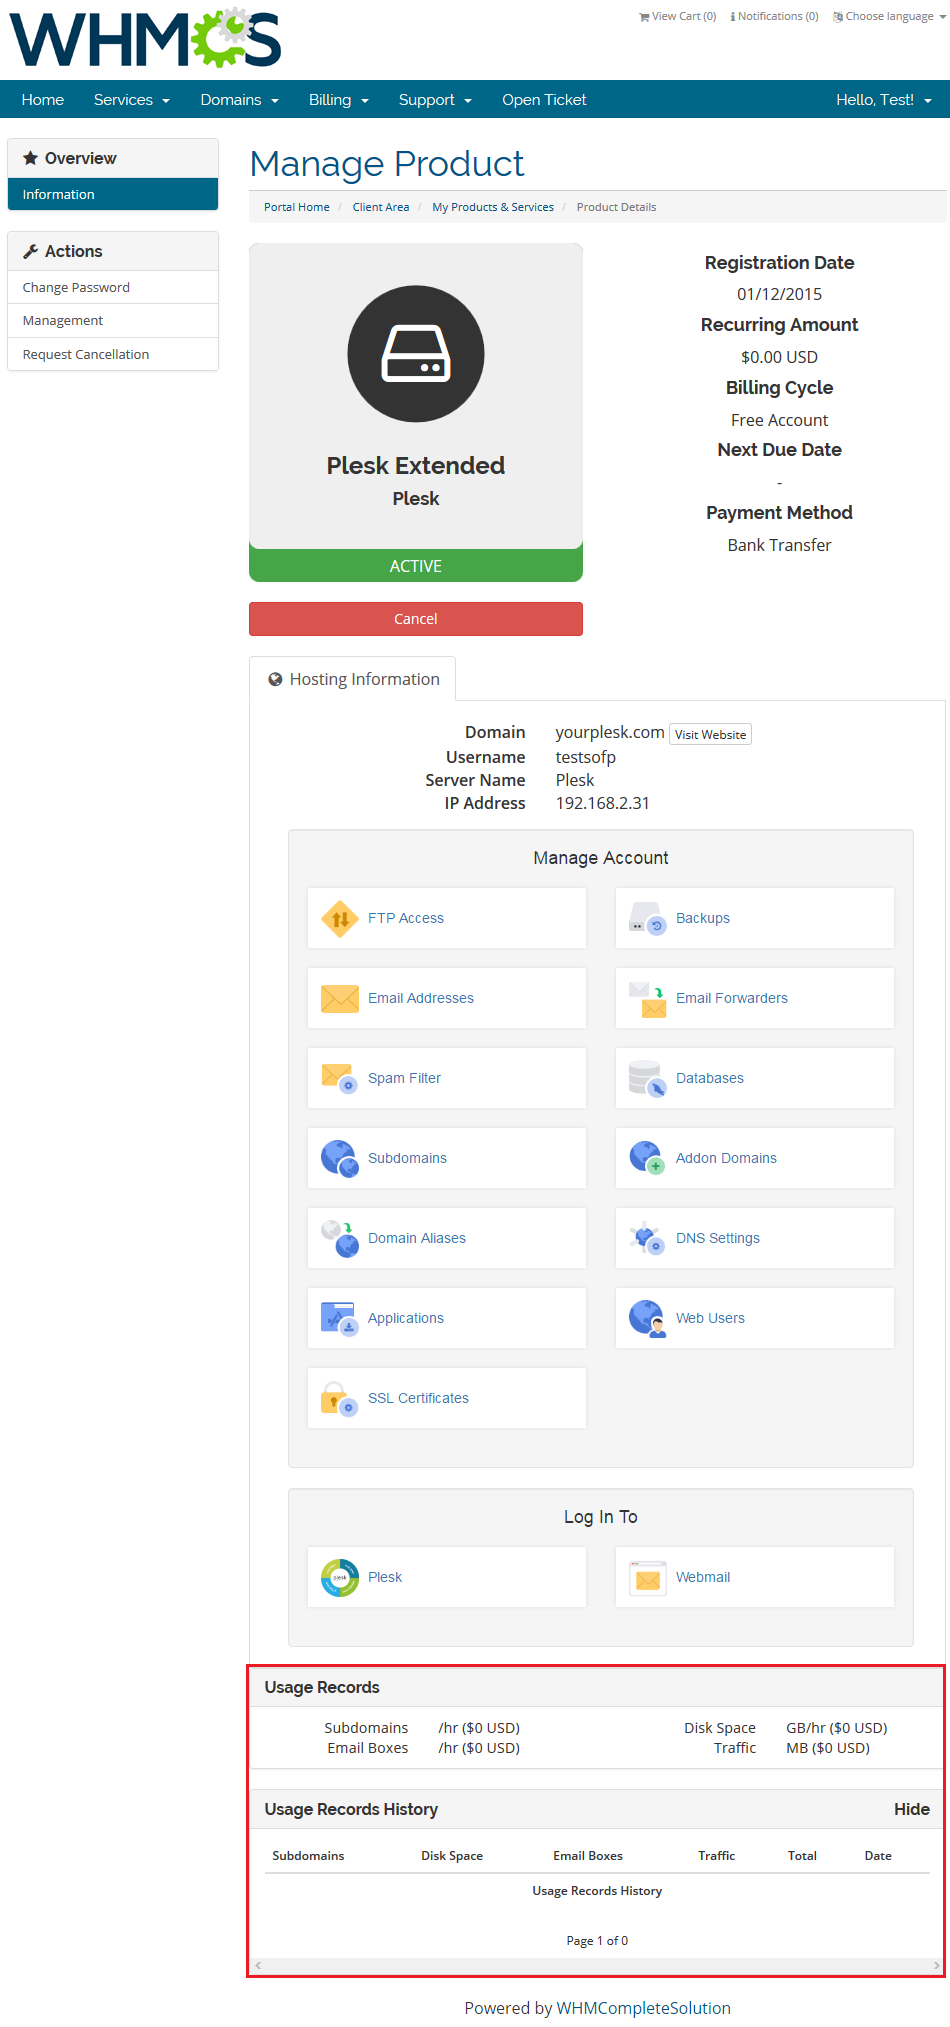The height and width of the screenshot is (2027, 950).
Task: Open Notifications (0) link
Action: [774, 16]
